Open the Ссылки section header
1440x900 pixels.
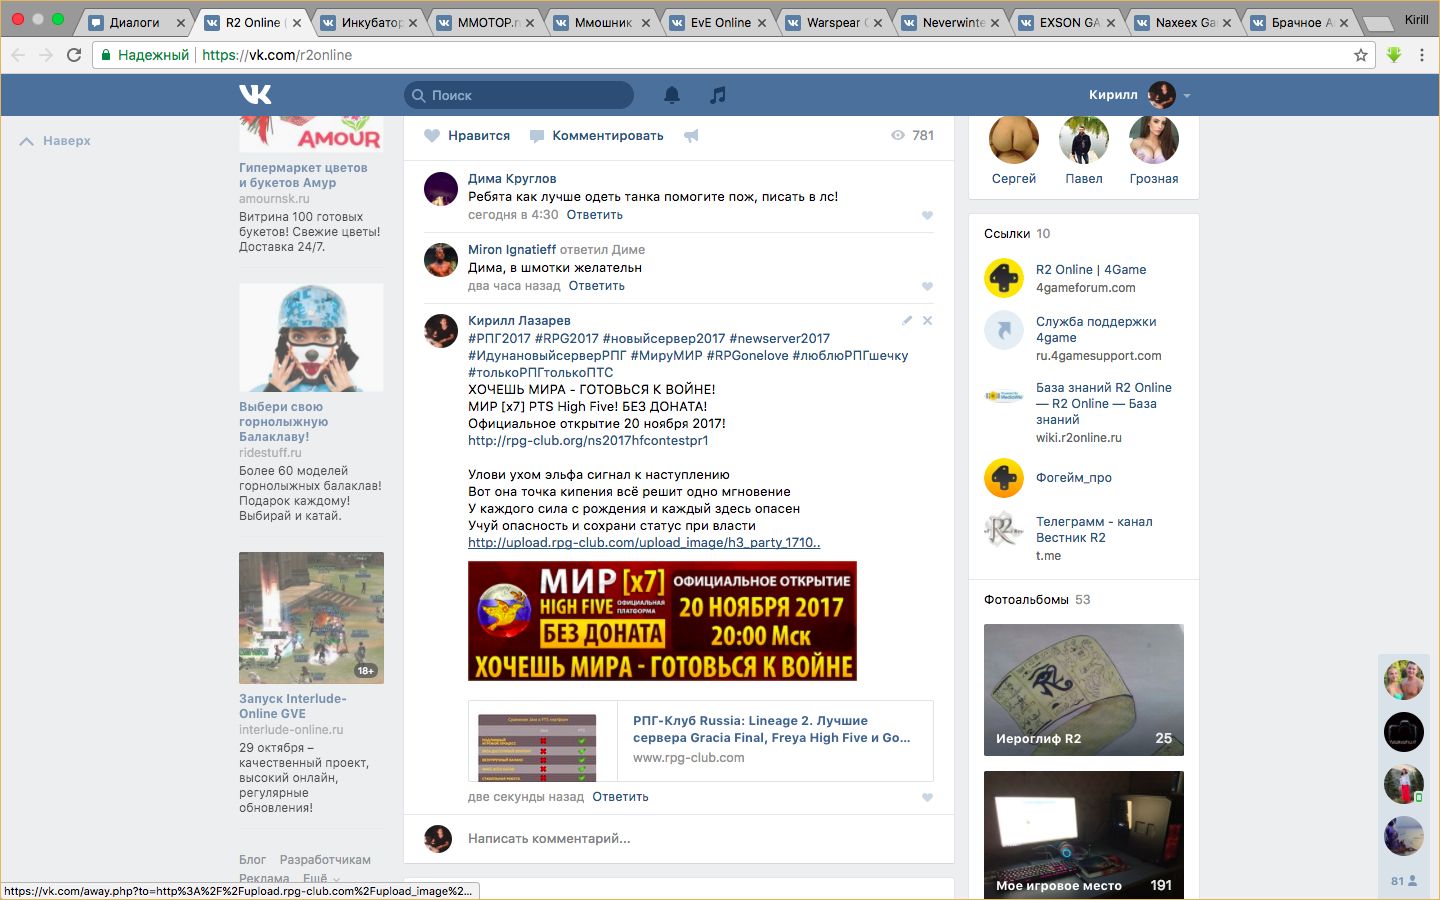tap(1017, 233)
